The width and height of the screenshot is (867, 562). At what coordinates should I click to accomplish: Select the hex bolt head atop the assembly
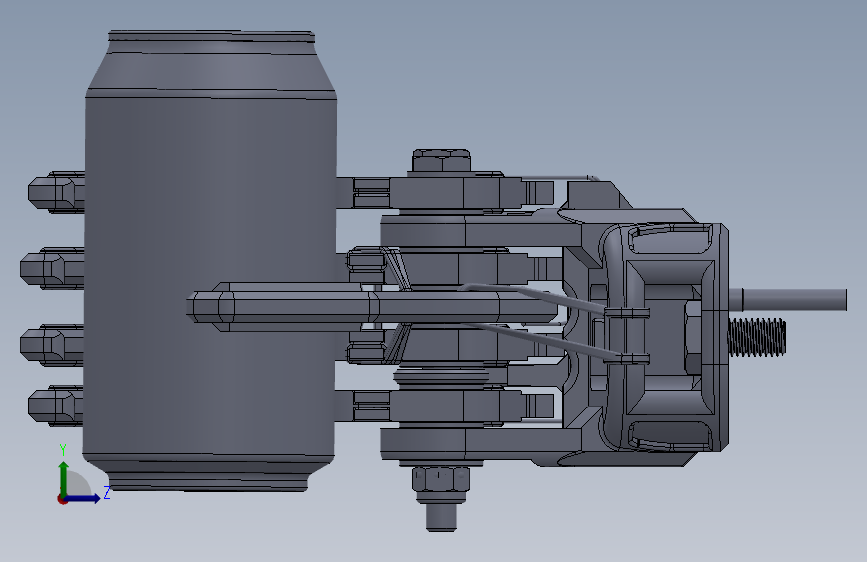pyautogui.click(x=441, y=160)
